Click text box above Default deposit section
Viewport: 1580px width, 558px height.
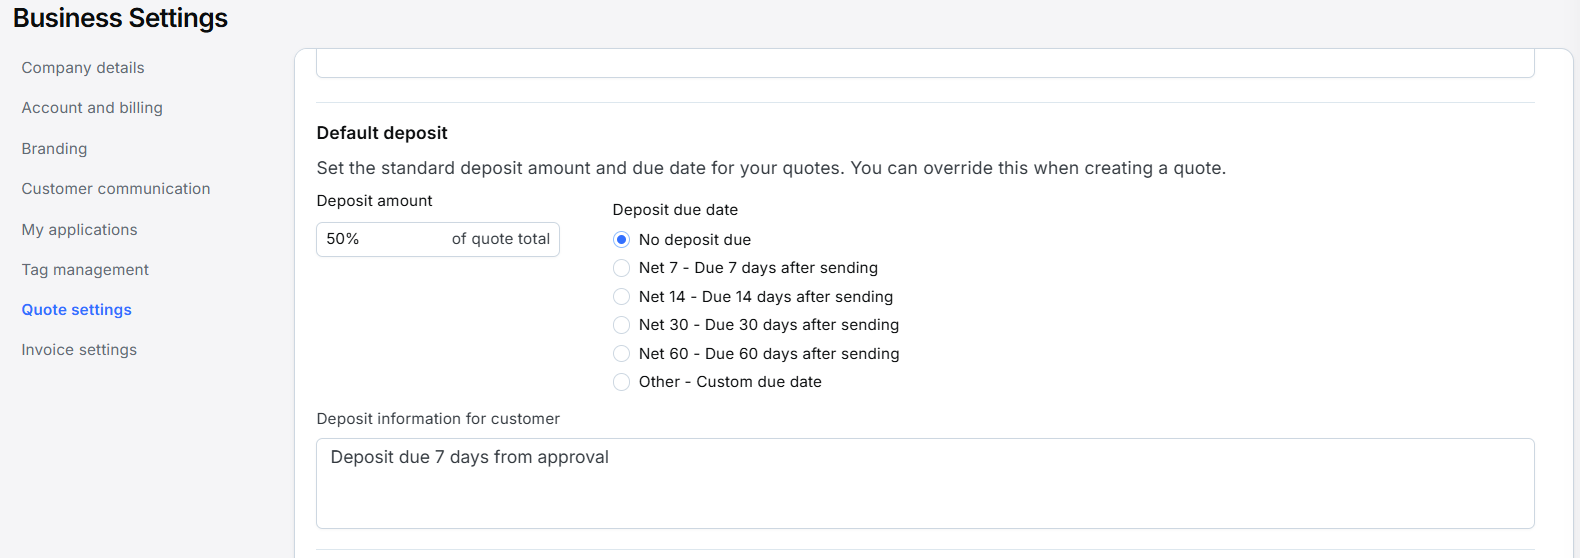[x=924, y=64]
